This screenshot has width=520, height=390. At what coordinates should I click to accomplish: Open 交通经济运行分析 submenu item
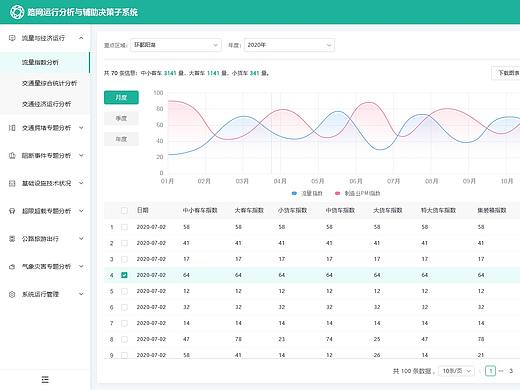click(x=45, y=104)
